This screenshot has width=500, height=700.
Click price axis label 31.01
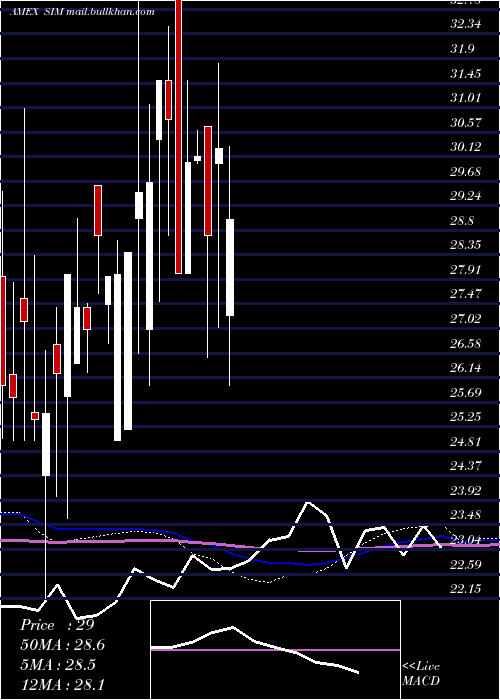pyautogui.click(x=466, y=97)
